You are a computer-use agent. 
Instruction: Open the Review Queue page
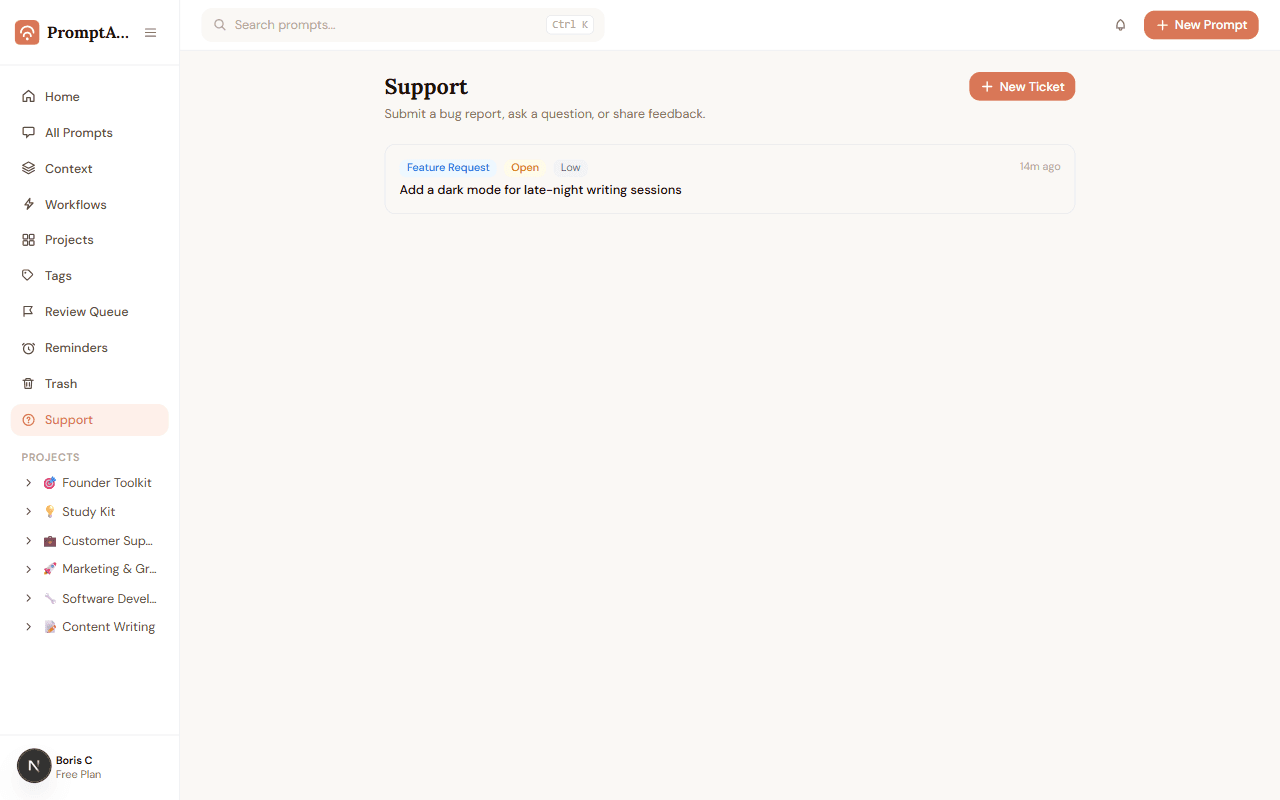click(90, 312)
